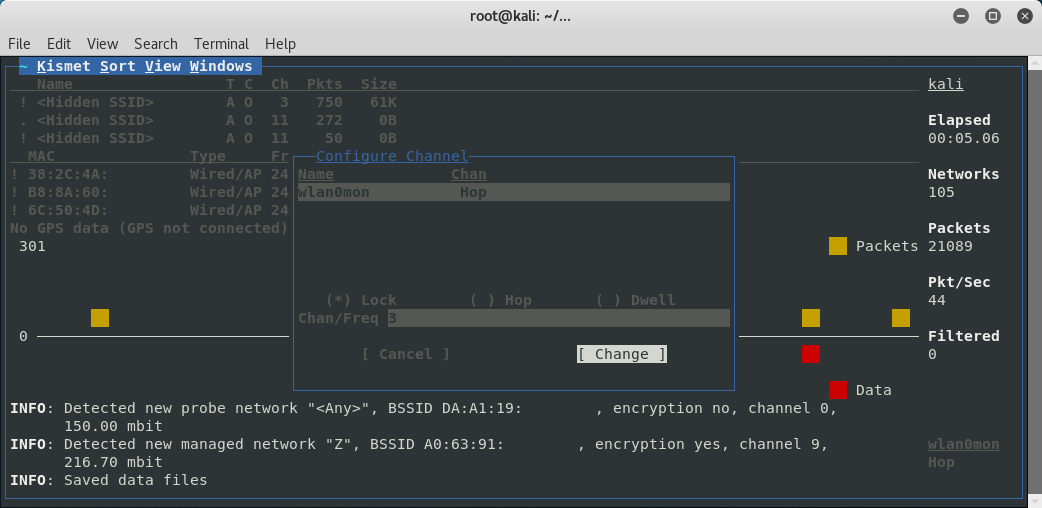The height and width of the screenshot is (508, 1042).
Task: Select Hidden SSID network with 50 packets
Action: click(208, 138)
